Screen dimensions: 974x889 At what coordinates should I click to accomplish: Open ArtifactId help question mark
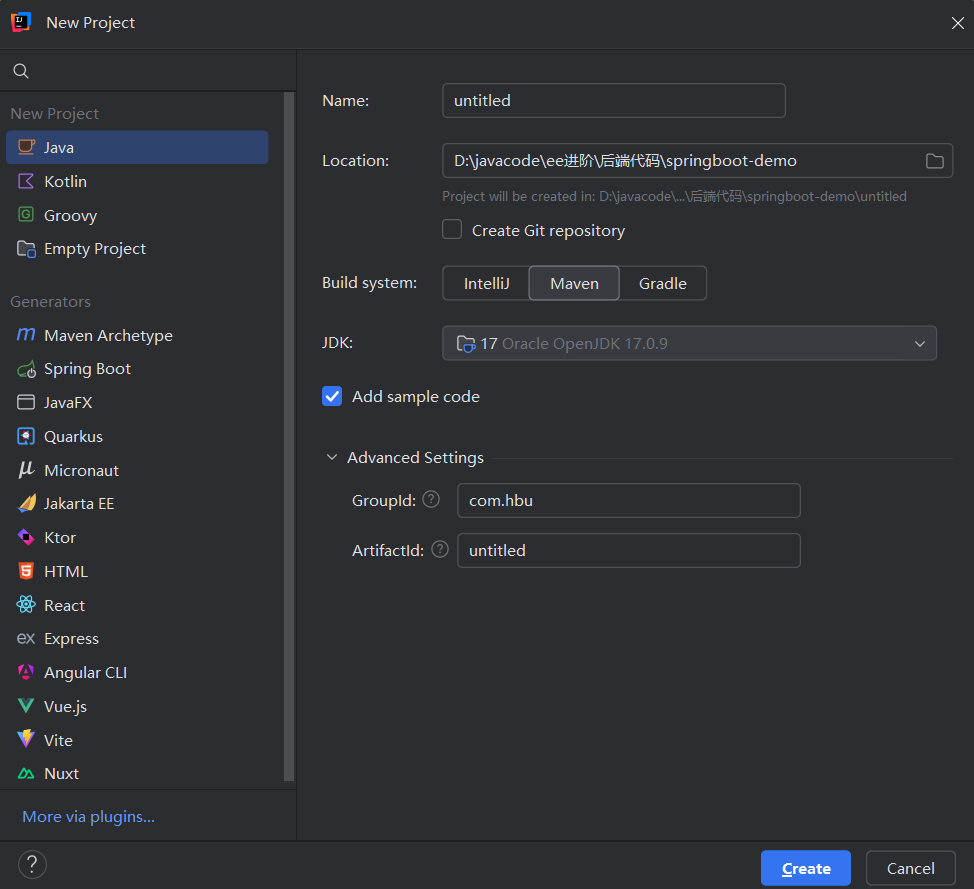click(440, 549)
